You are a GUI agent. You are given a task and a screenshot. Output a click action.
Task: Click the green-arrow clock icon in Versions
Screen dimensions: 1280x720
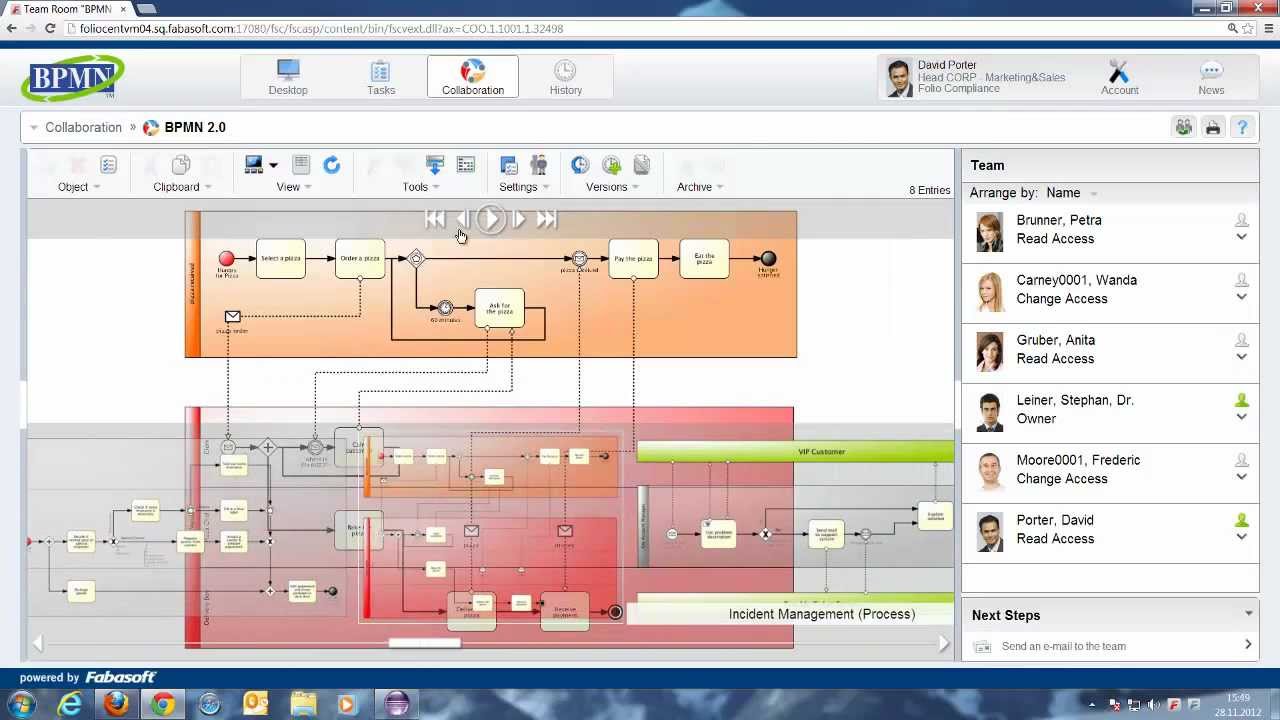[611, 164]
